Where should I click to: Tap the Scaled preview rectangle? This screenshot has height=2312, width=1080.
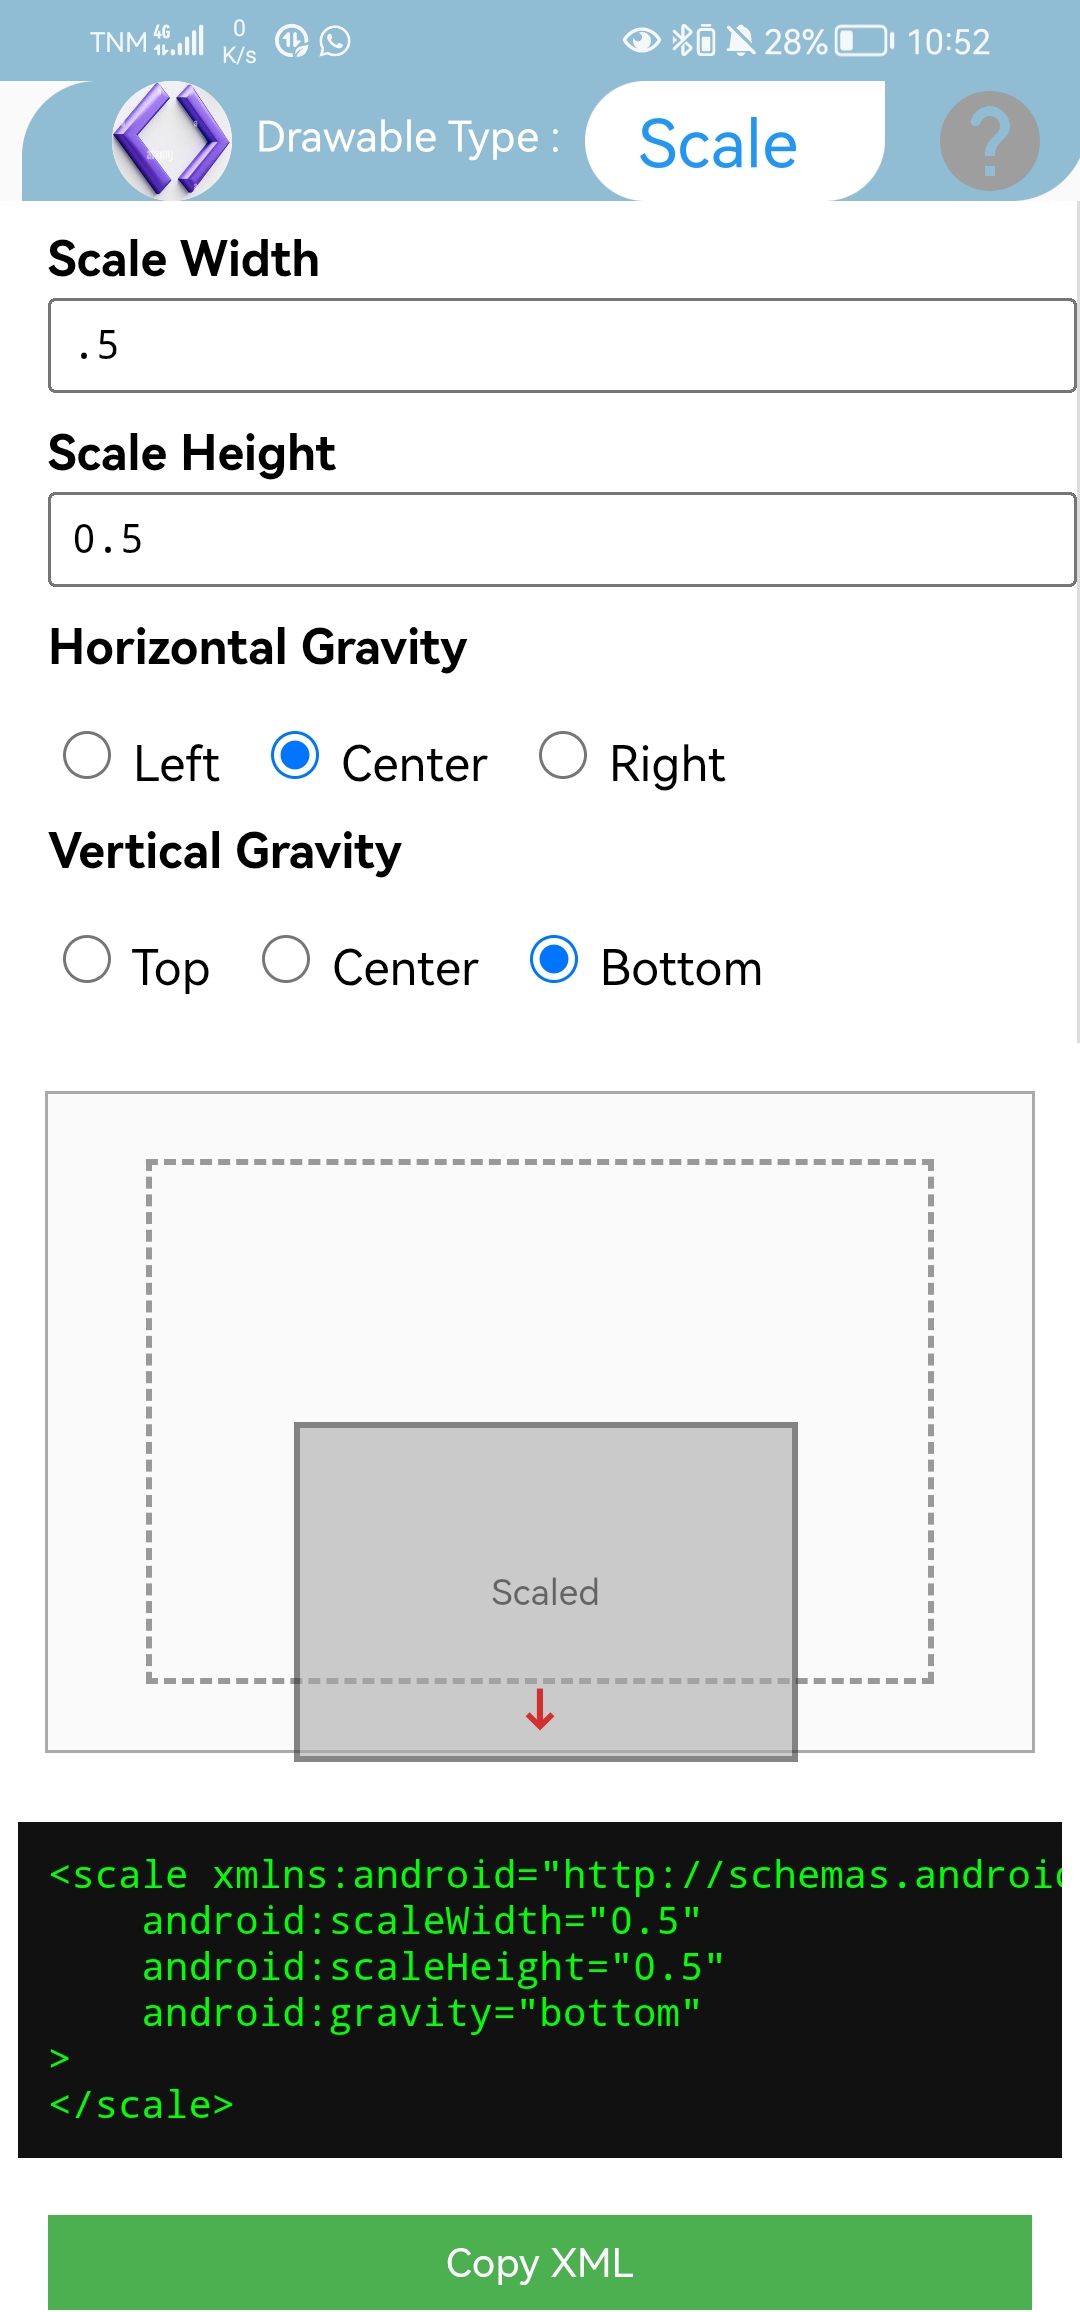click(545, 1590)
